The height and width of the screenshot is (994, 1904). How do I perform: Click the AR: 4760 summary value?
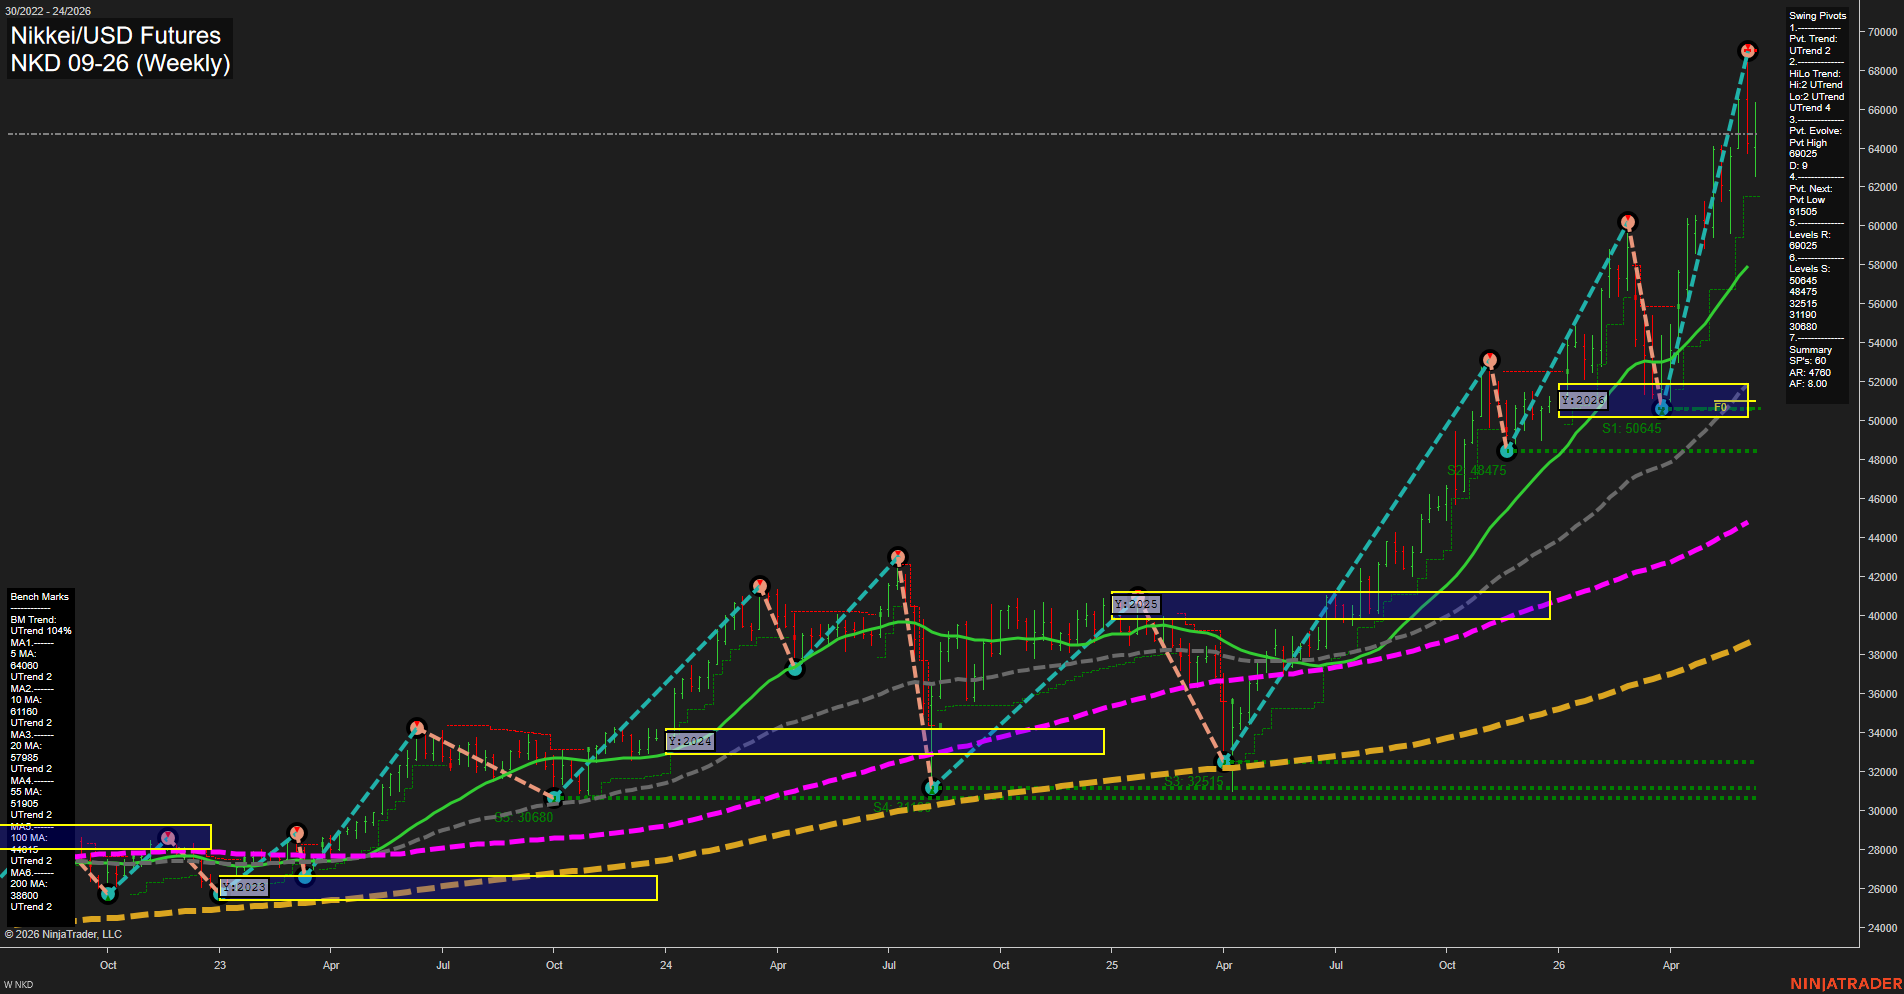pos(1810,373)
